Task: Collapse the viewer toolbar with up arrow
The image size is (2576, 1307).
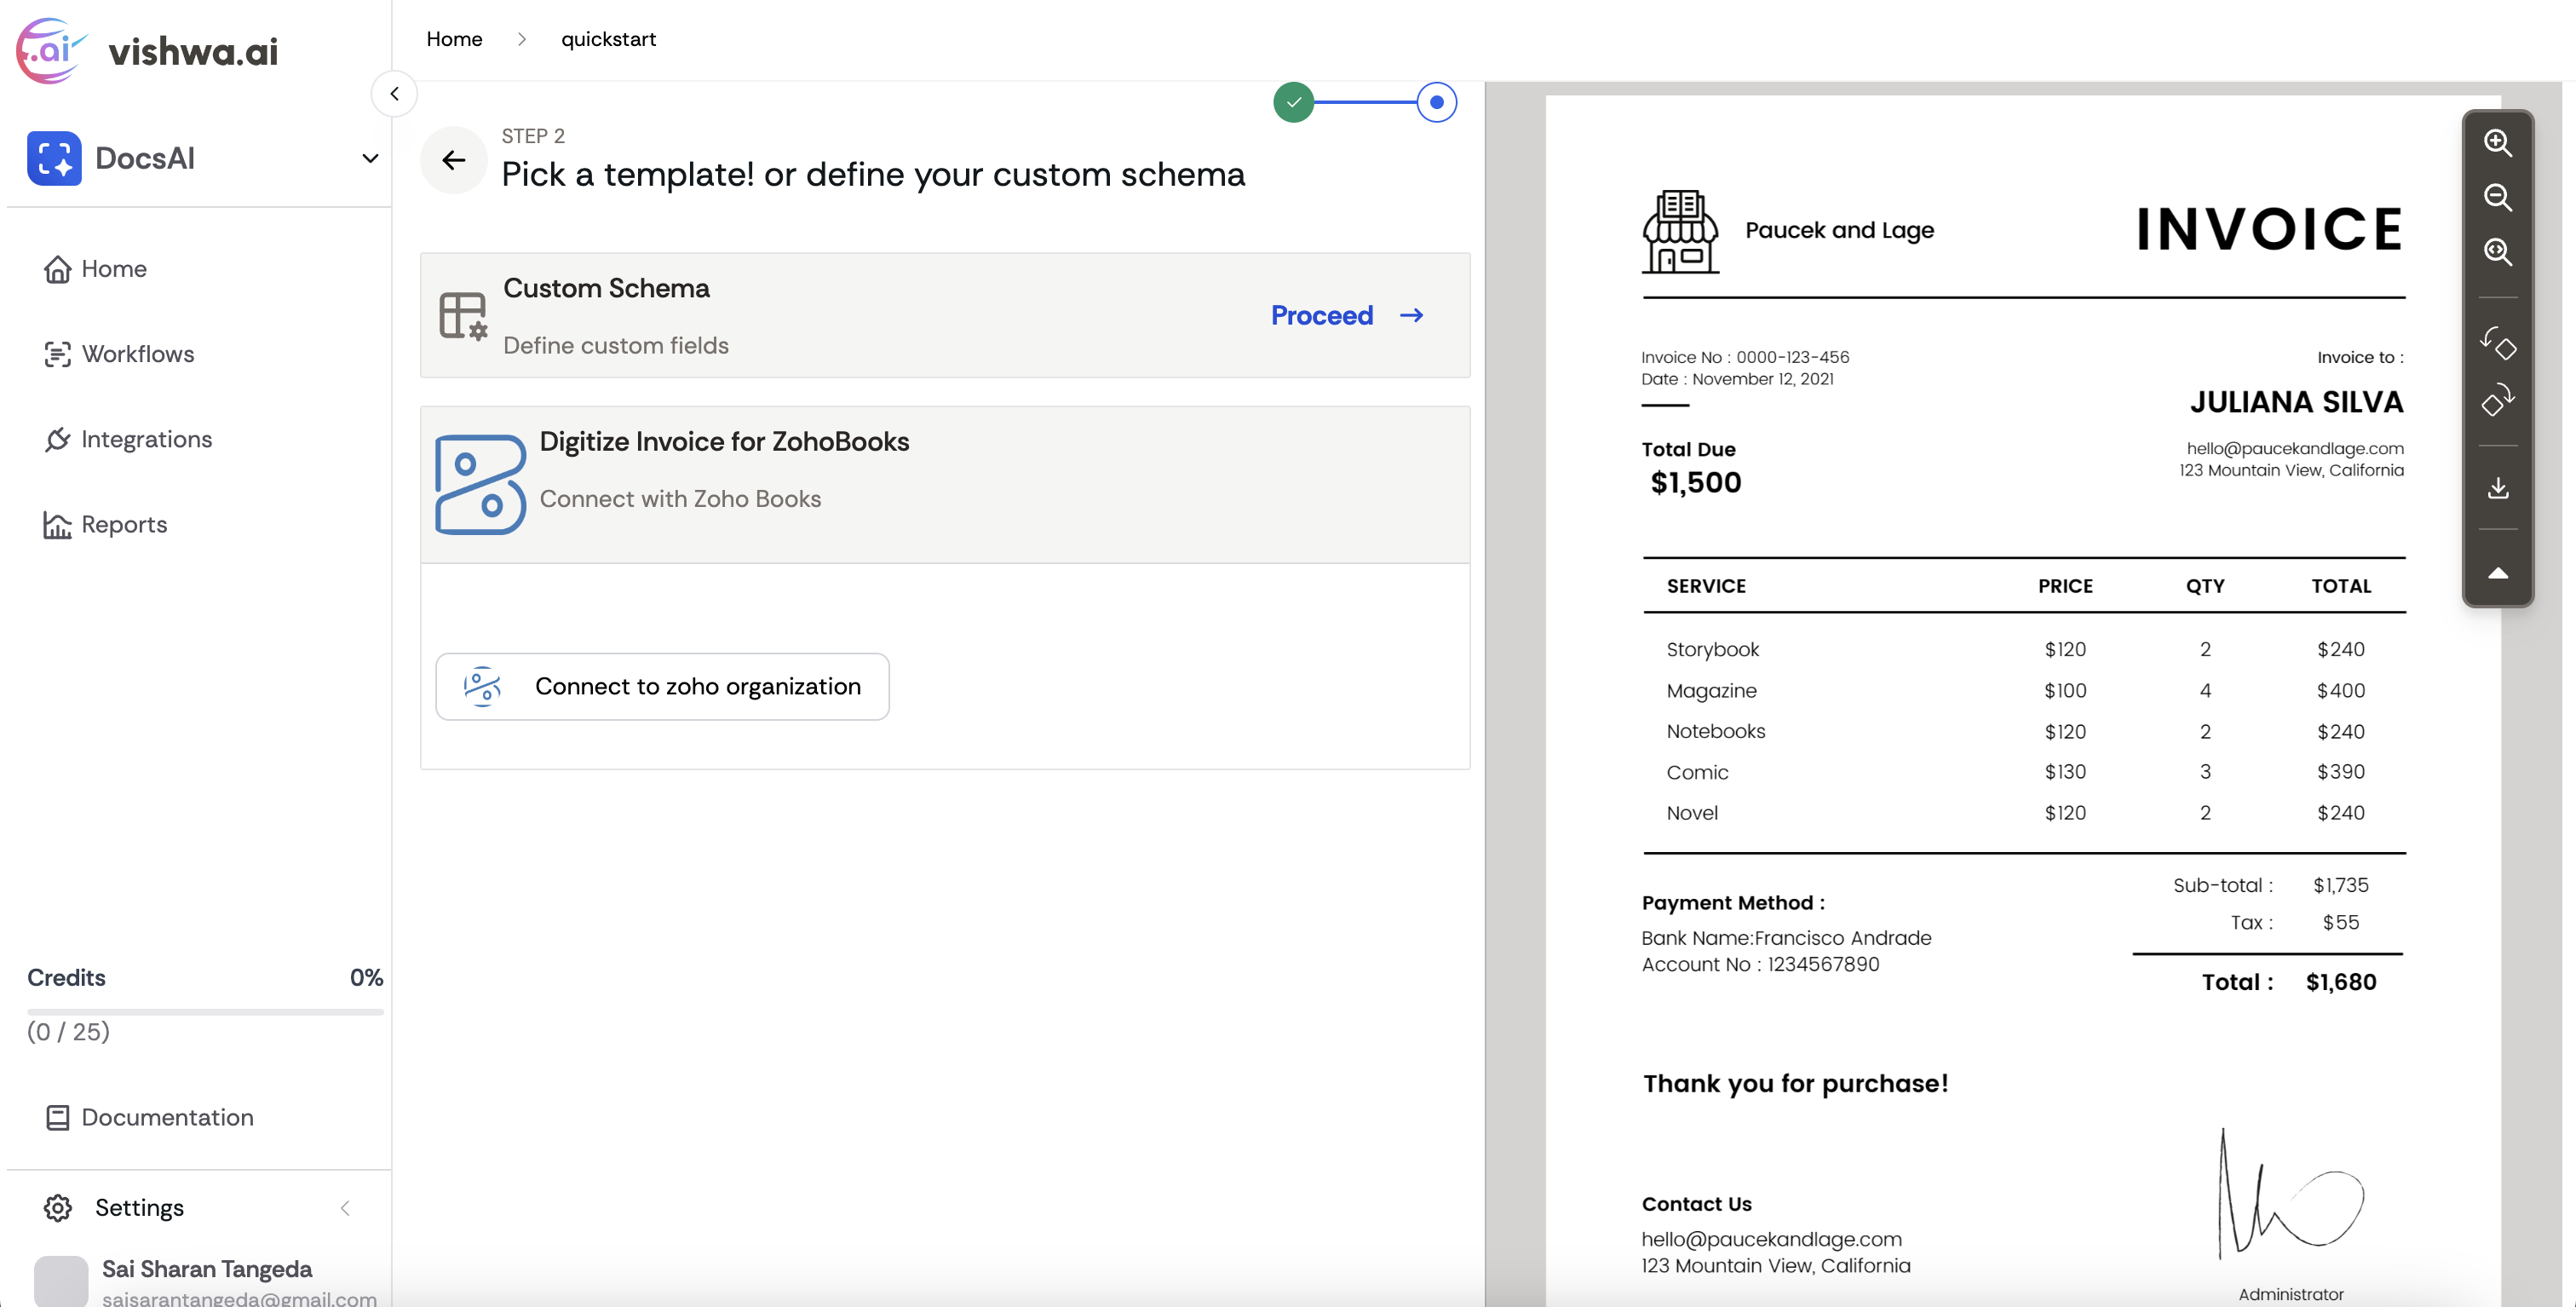Action: coord(2497,573)
